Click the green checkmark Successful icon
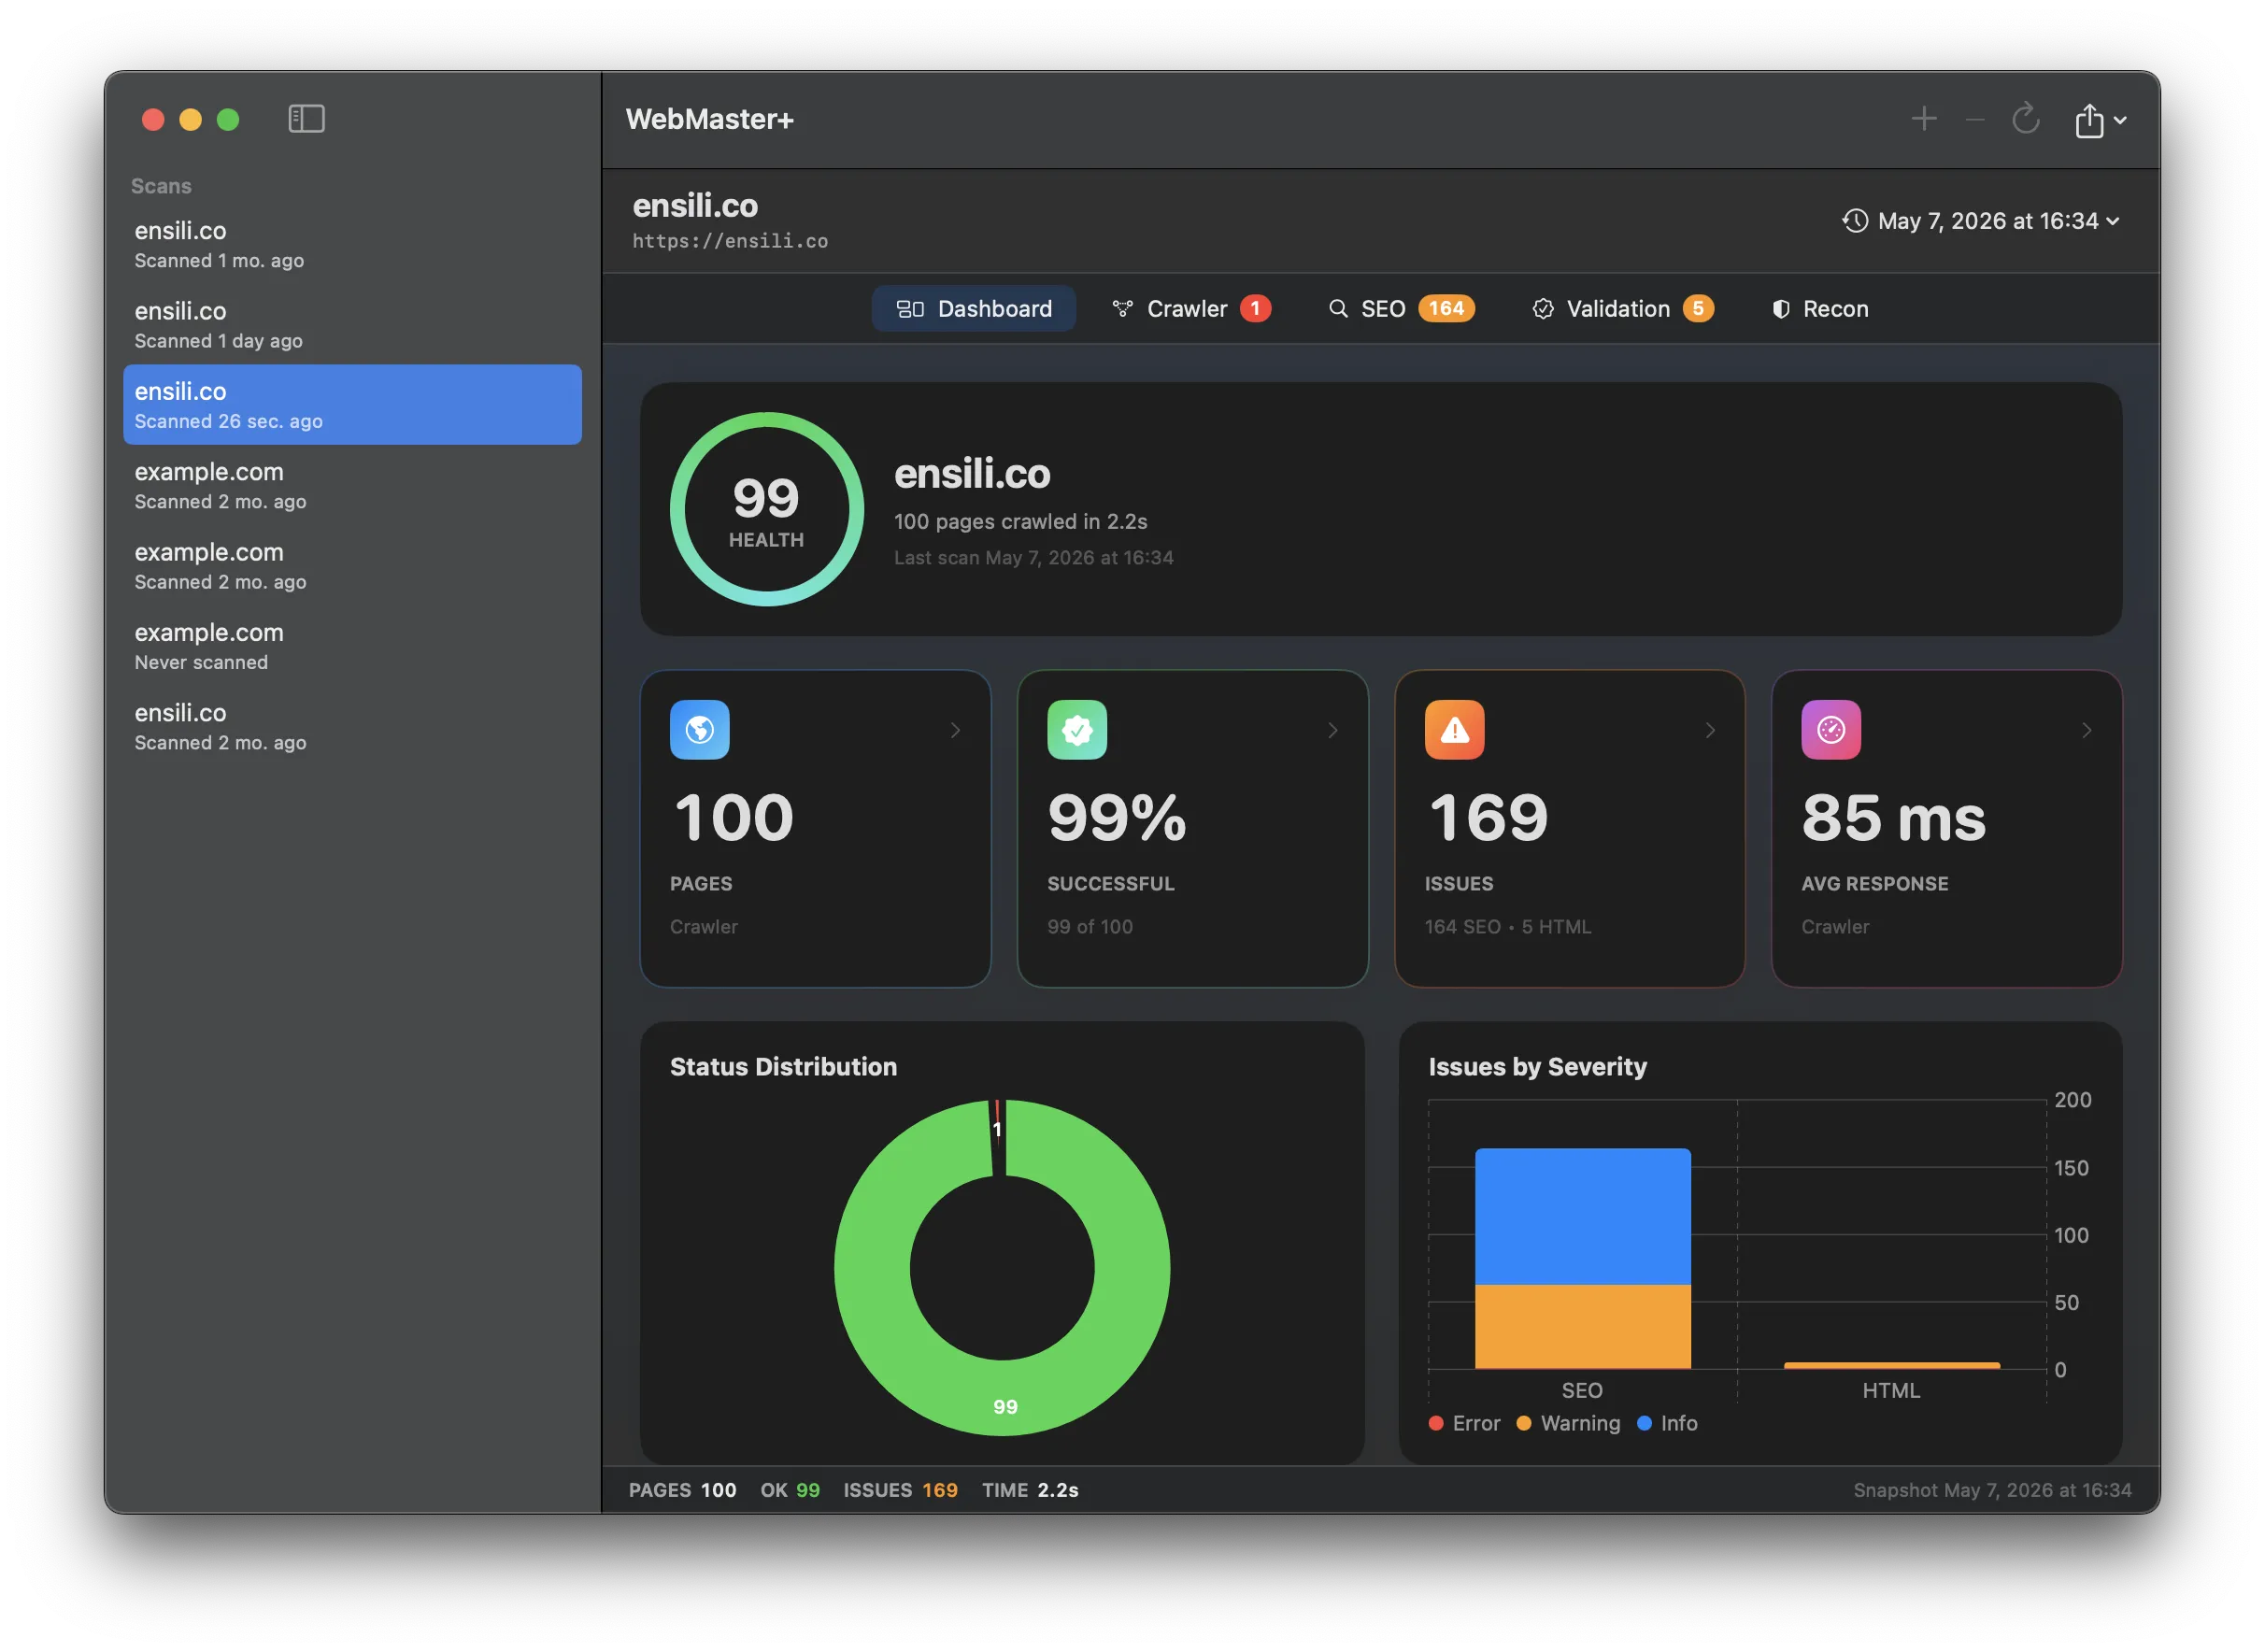 (x=1076, y=730)
